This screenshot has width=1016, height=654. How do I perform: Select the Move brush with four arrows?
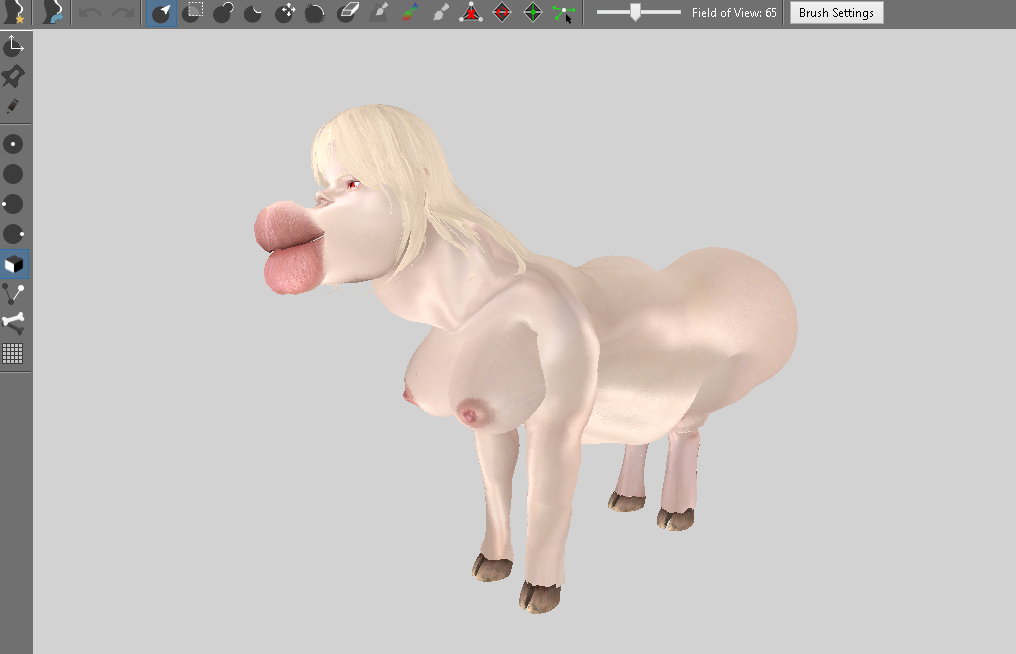tap(284, 12)
